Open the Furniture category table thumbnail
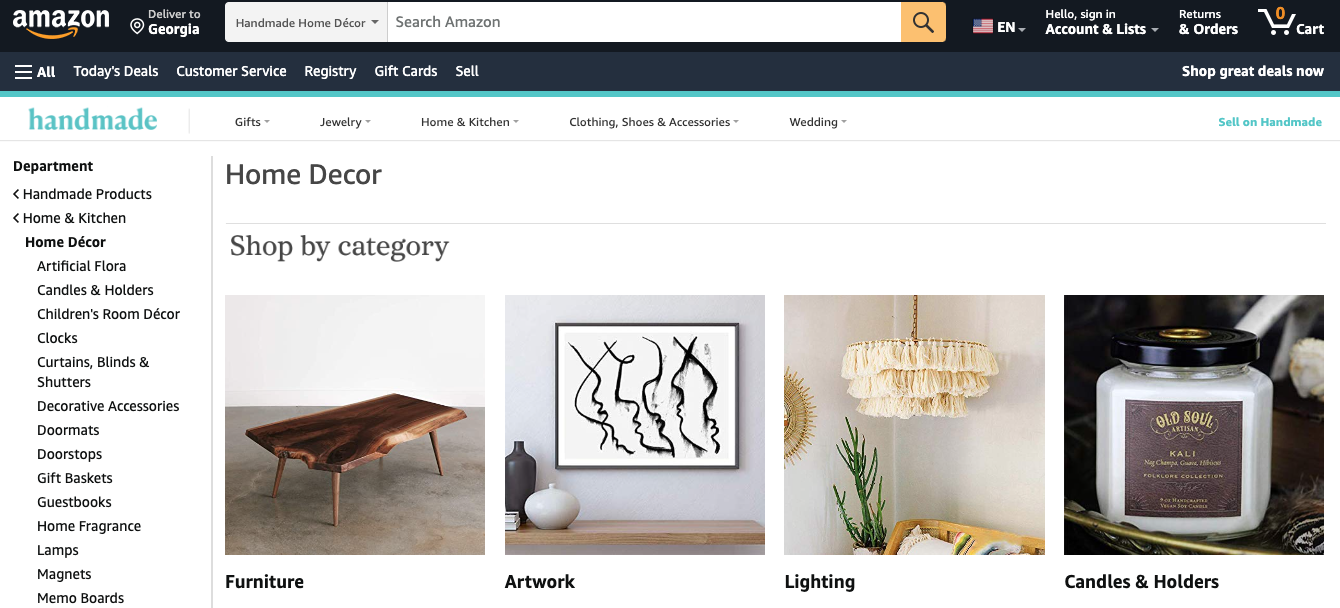 [x=355, y=425]
